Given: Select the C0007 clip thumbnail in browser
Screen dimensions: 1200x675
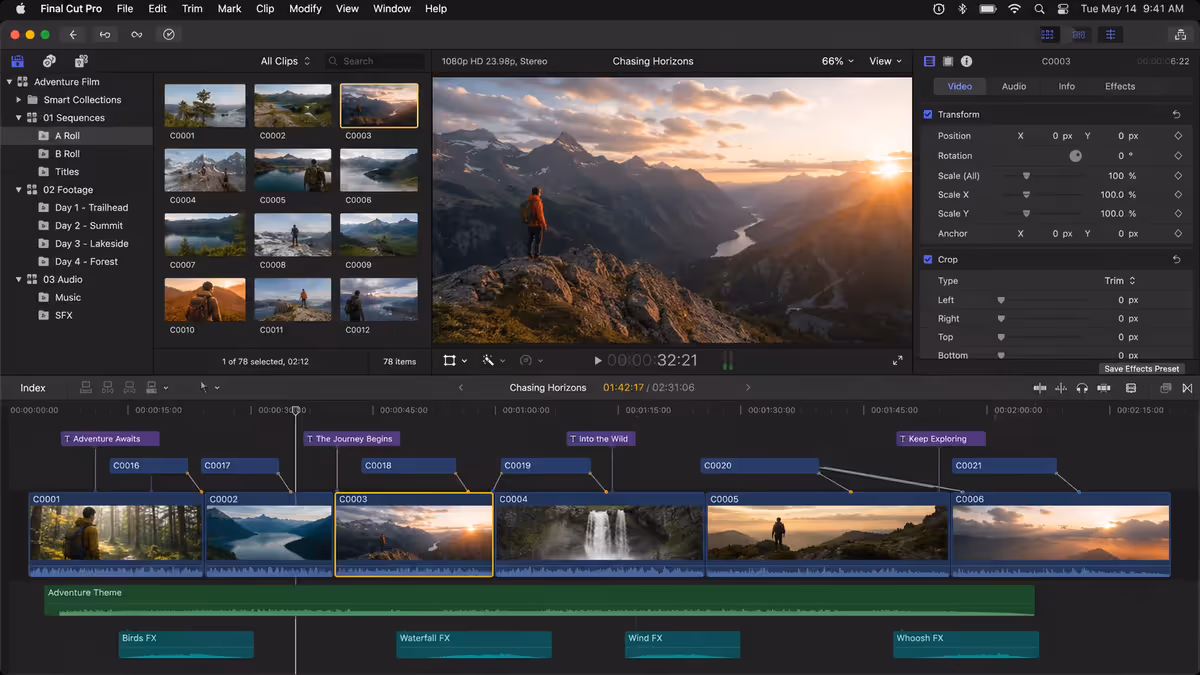Looking at the screenshot, I should tap(205, 235).
